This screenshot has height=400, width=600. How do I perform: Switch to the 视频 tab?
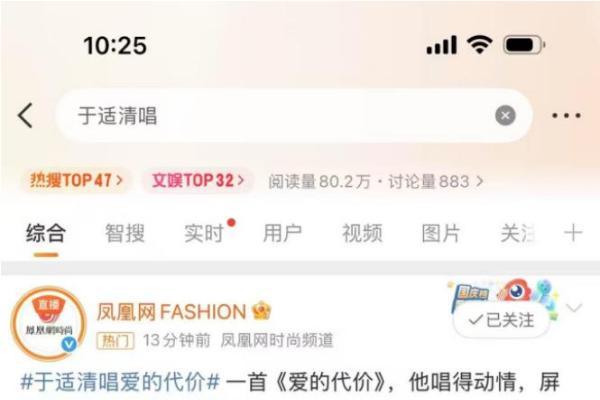[x=362, y=233]
